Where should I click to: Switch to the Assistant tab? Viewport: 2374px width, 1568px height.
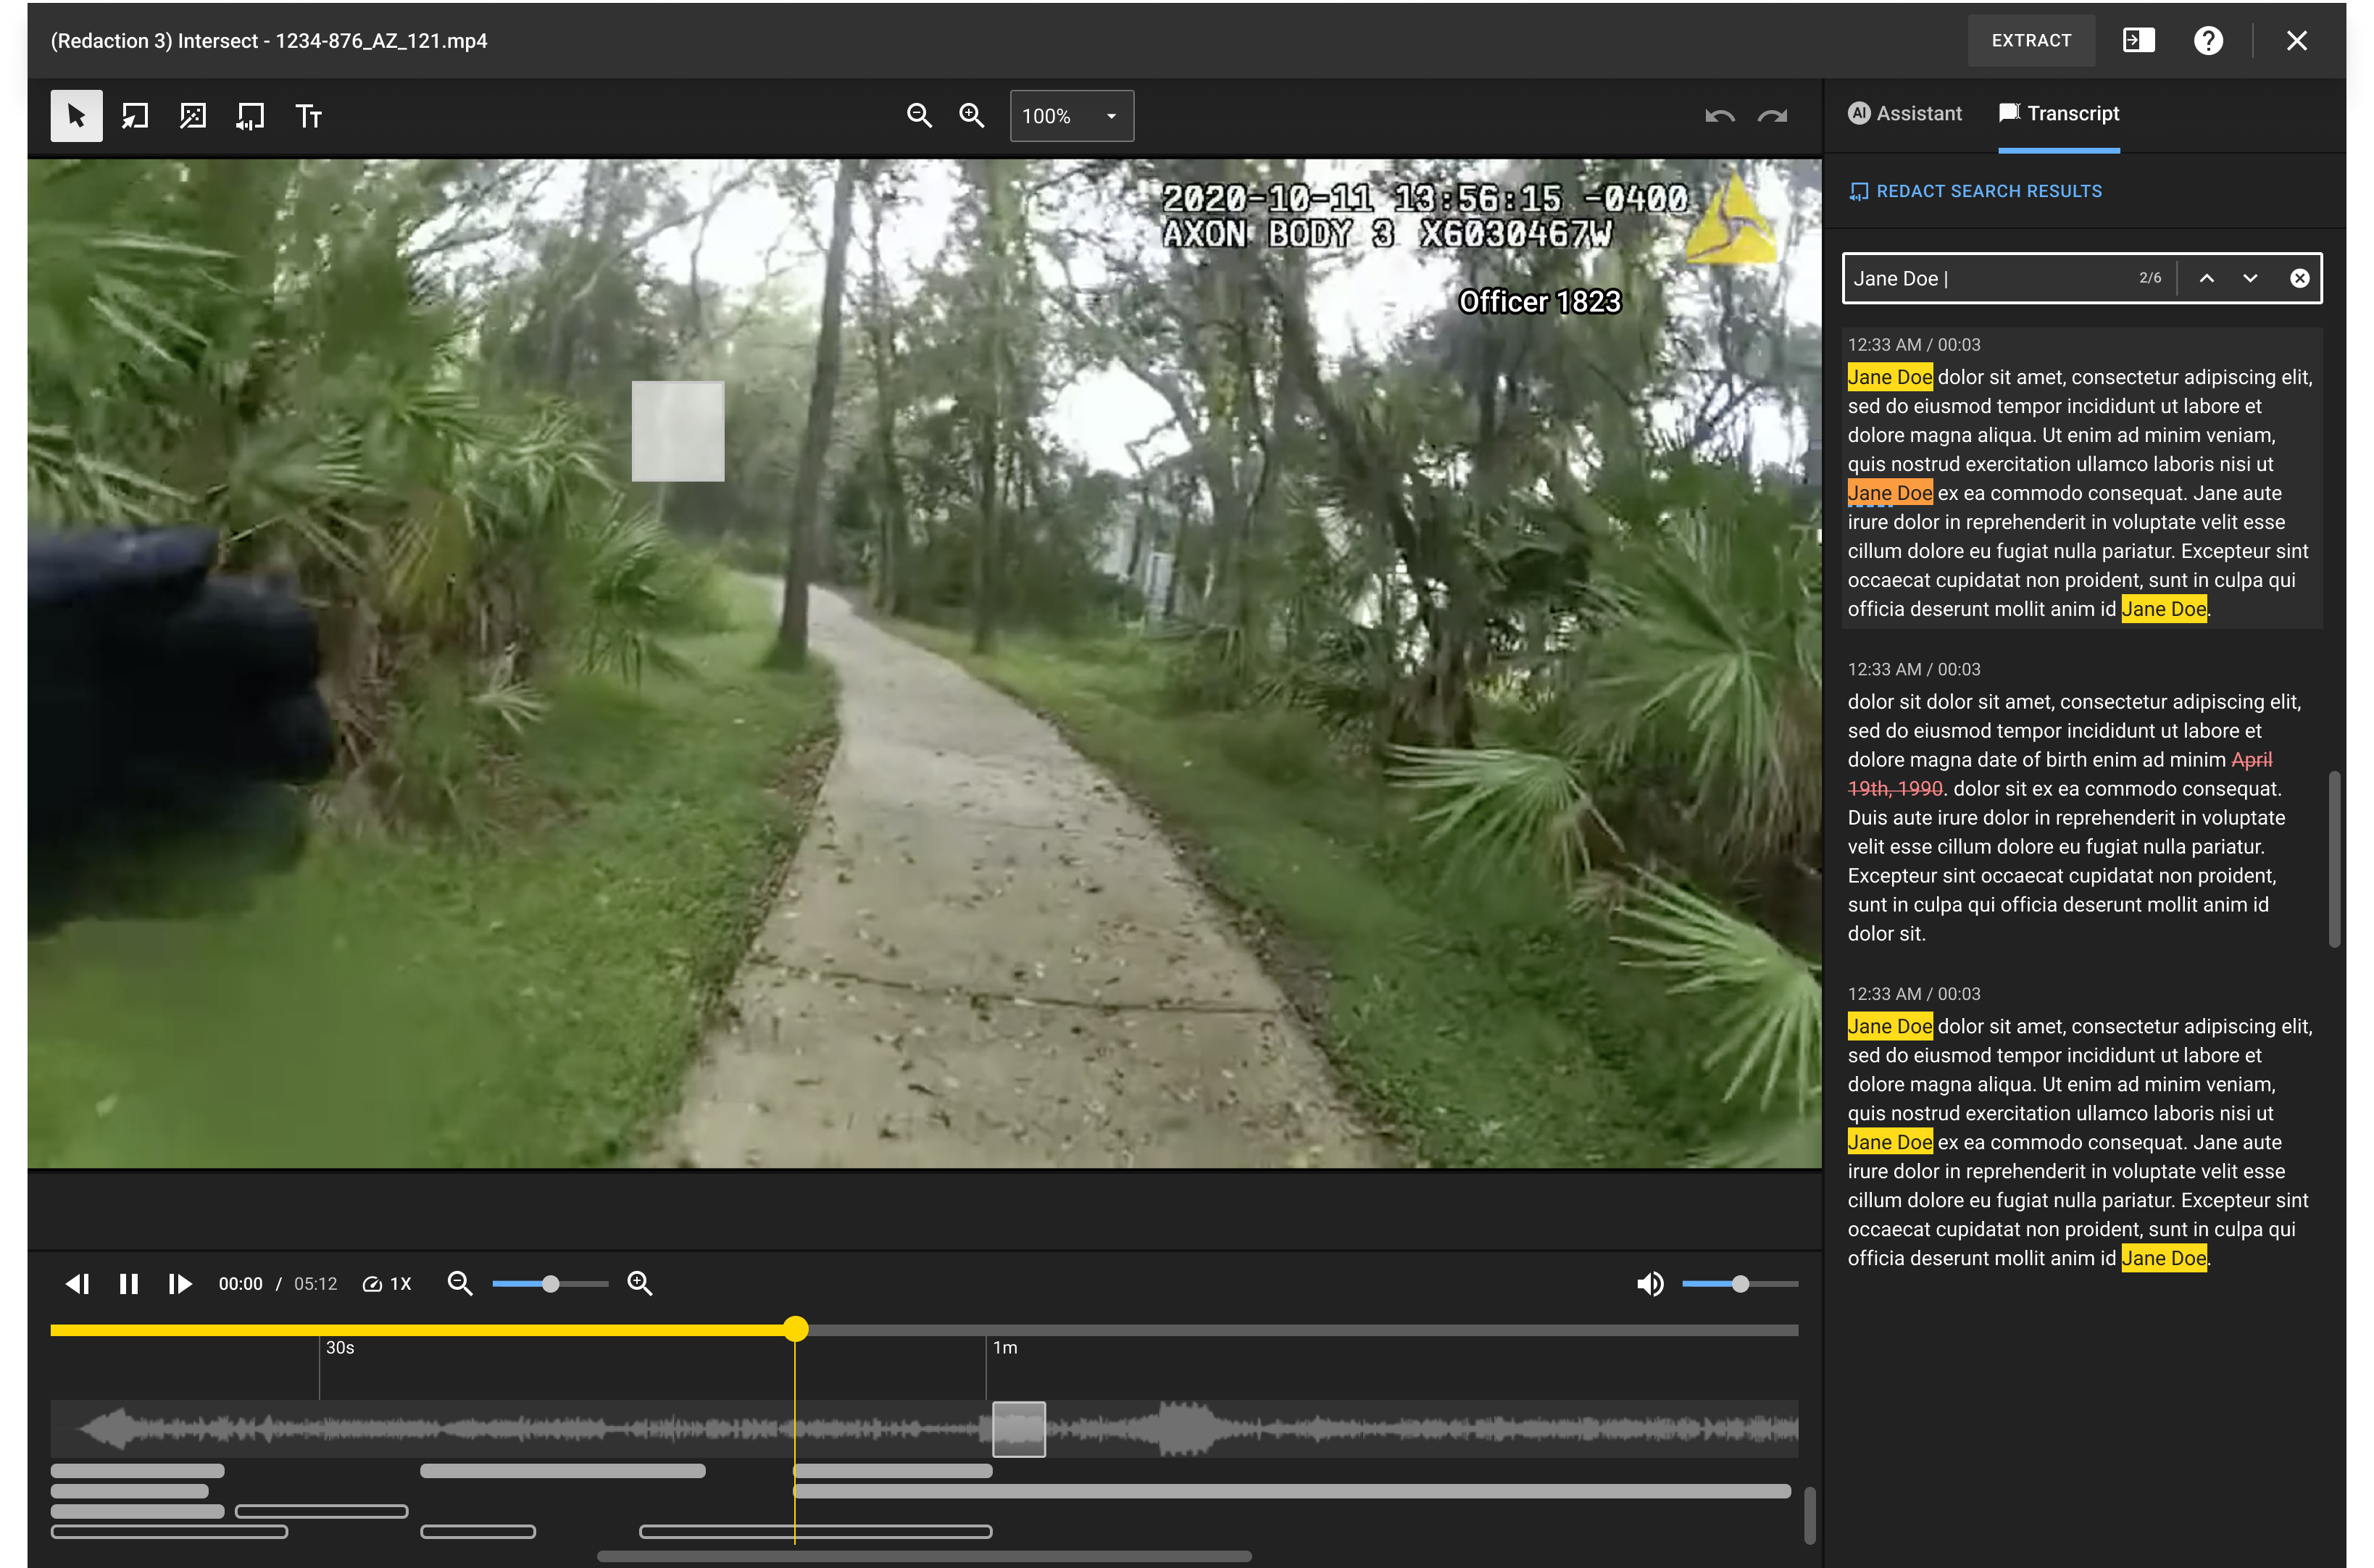[1904, 113]
